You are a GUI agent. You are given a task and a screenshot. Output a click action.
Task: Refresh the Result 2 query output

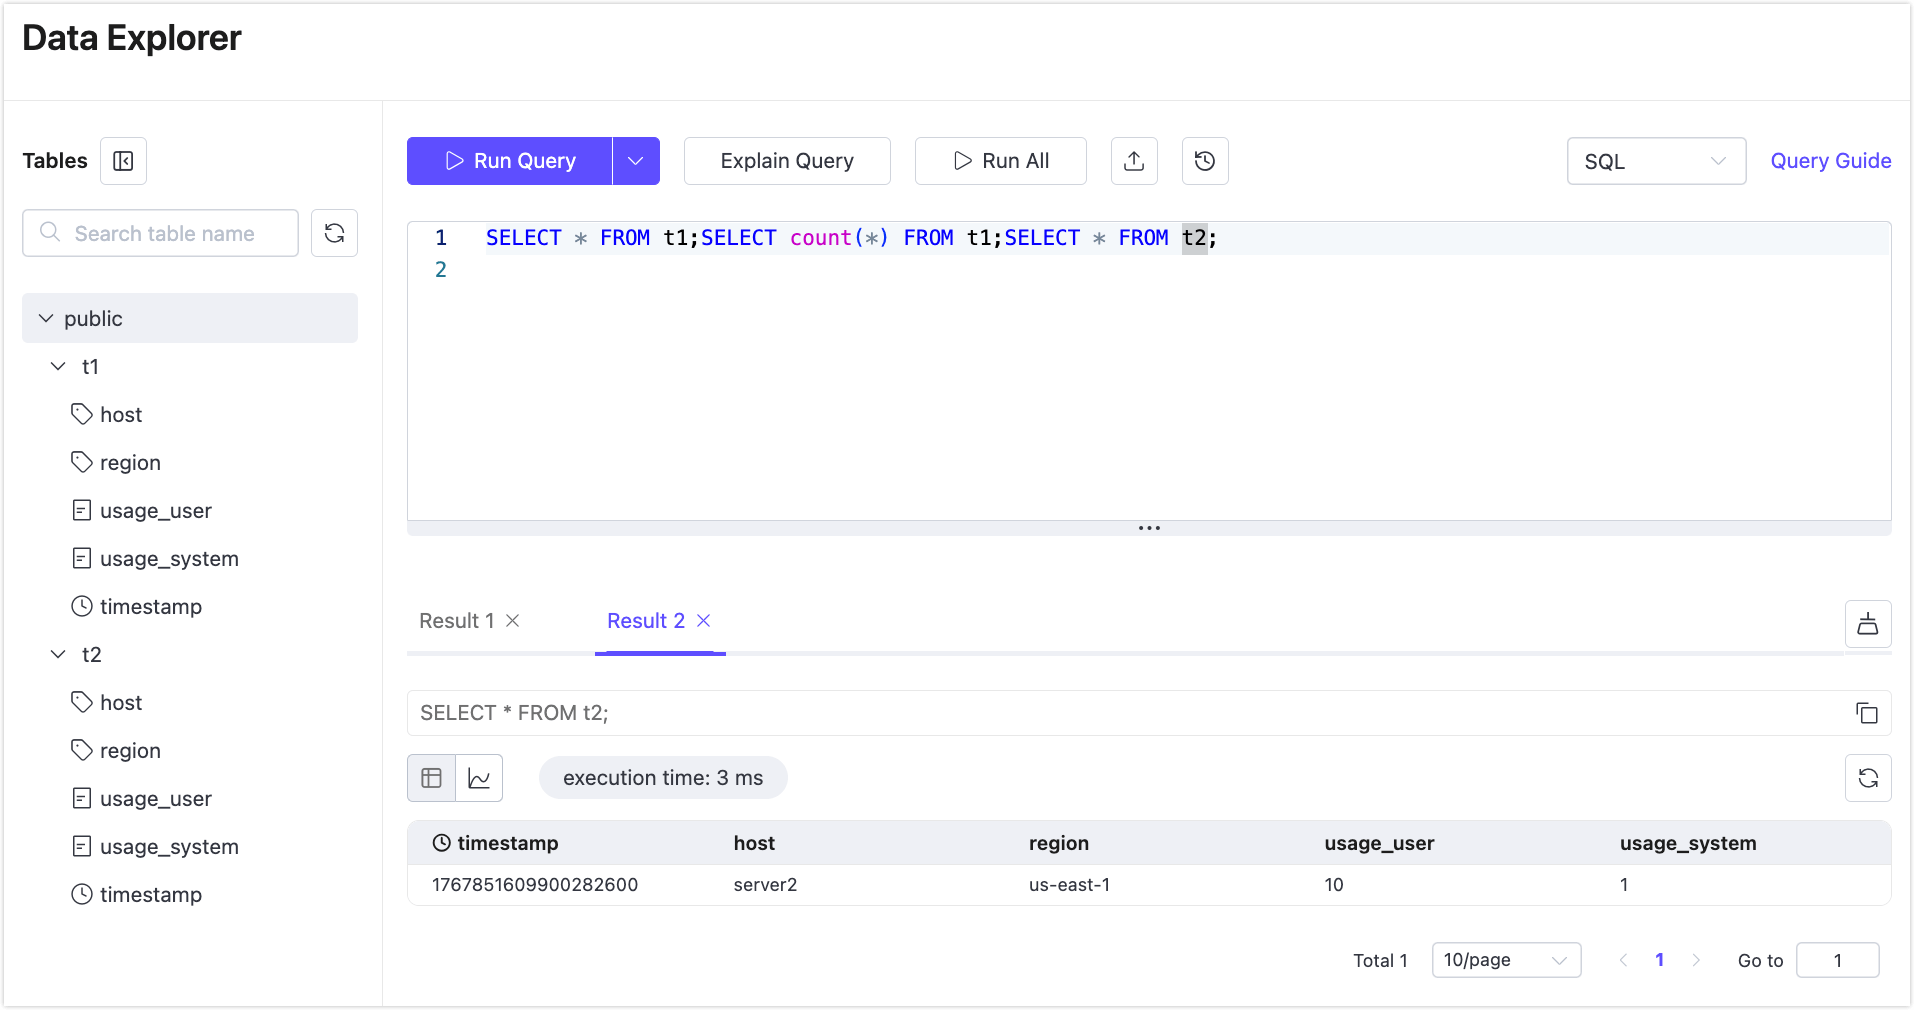point(1868,777)
